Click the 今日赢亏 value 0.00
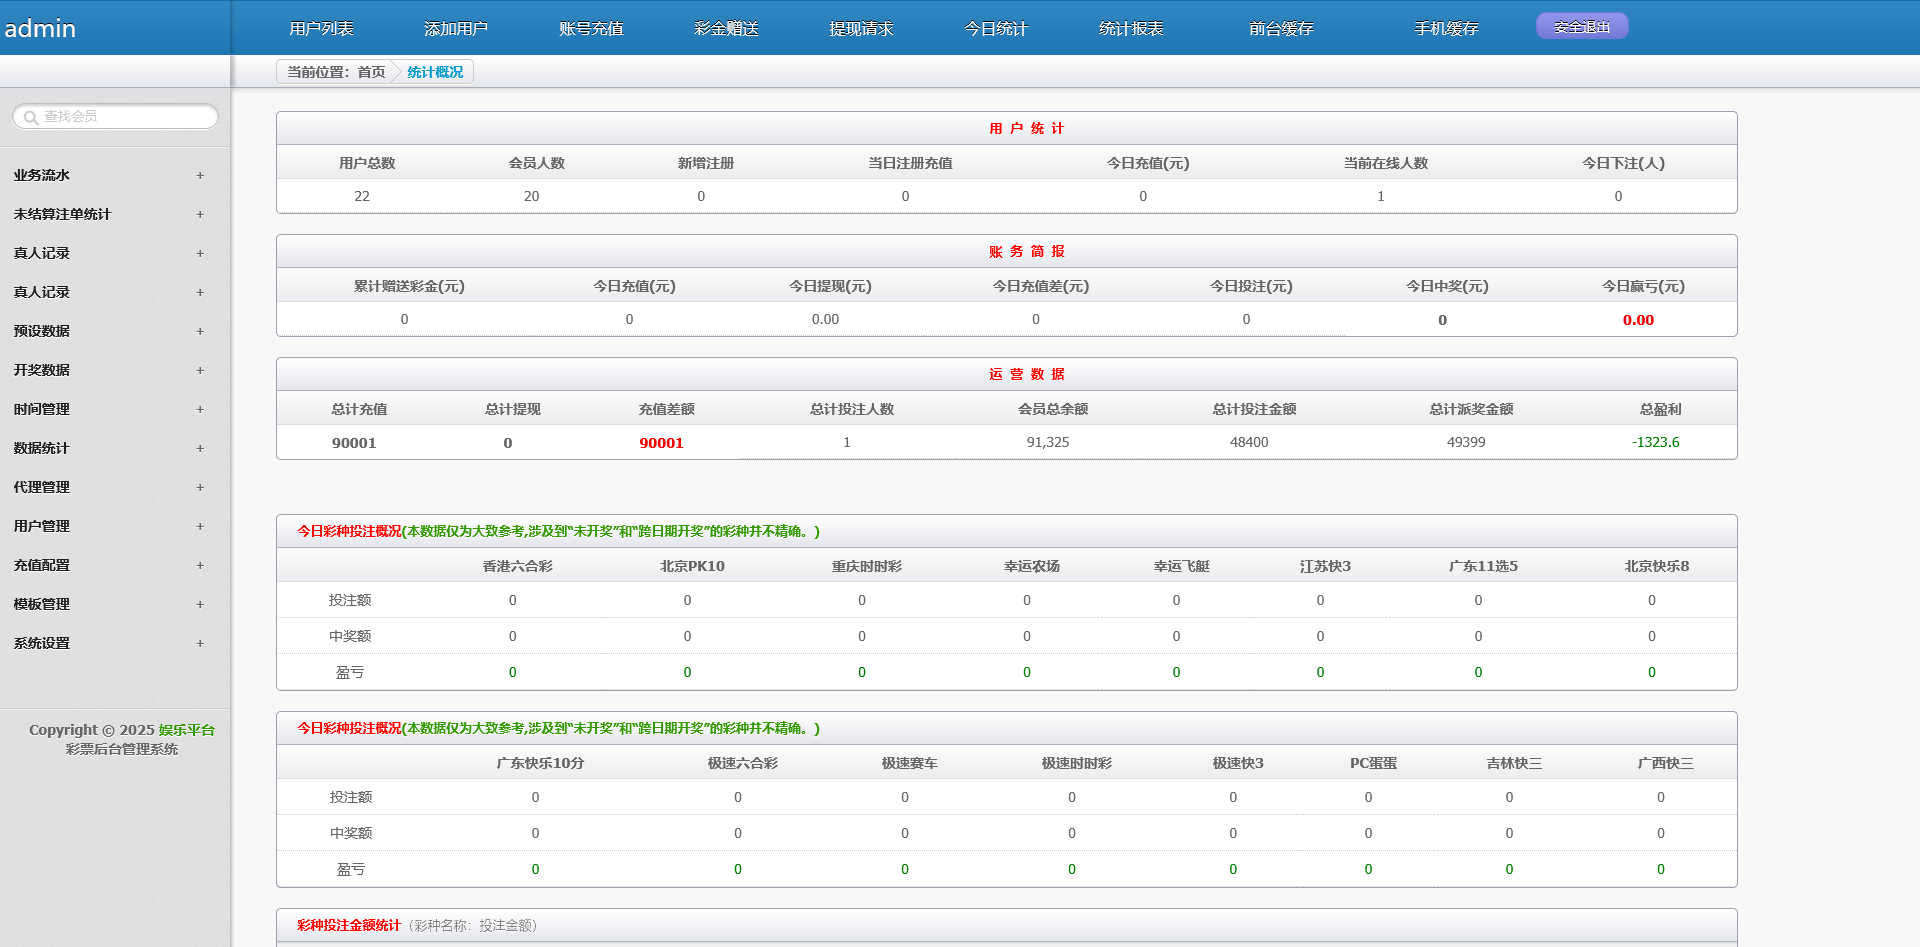The image size is (1920, 947). 1638,320
